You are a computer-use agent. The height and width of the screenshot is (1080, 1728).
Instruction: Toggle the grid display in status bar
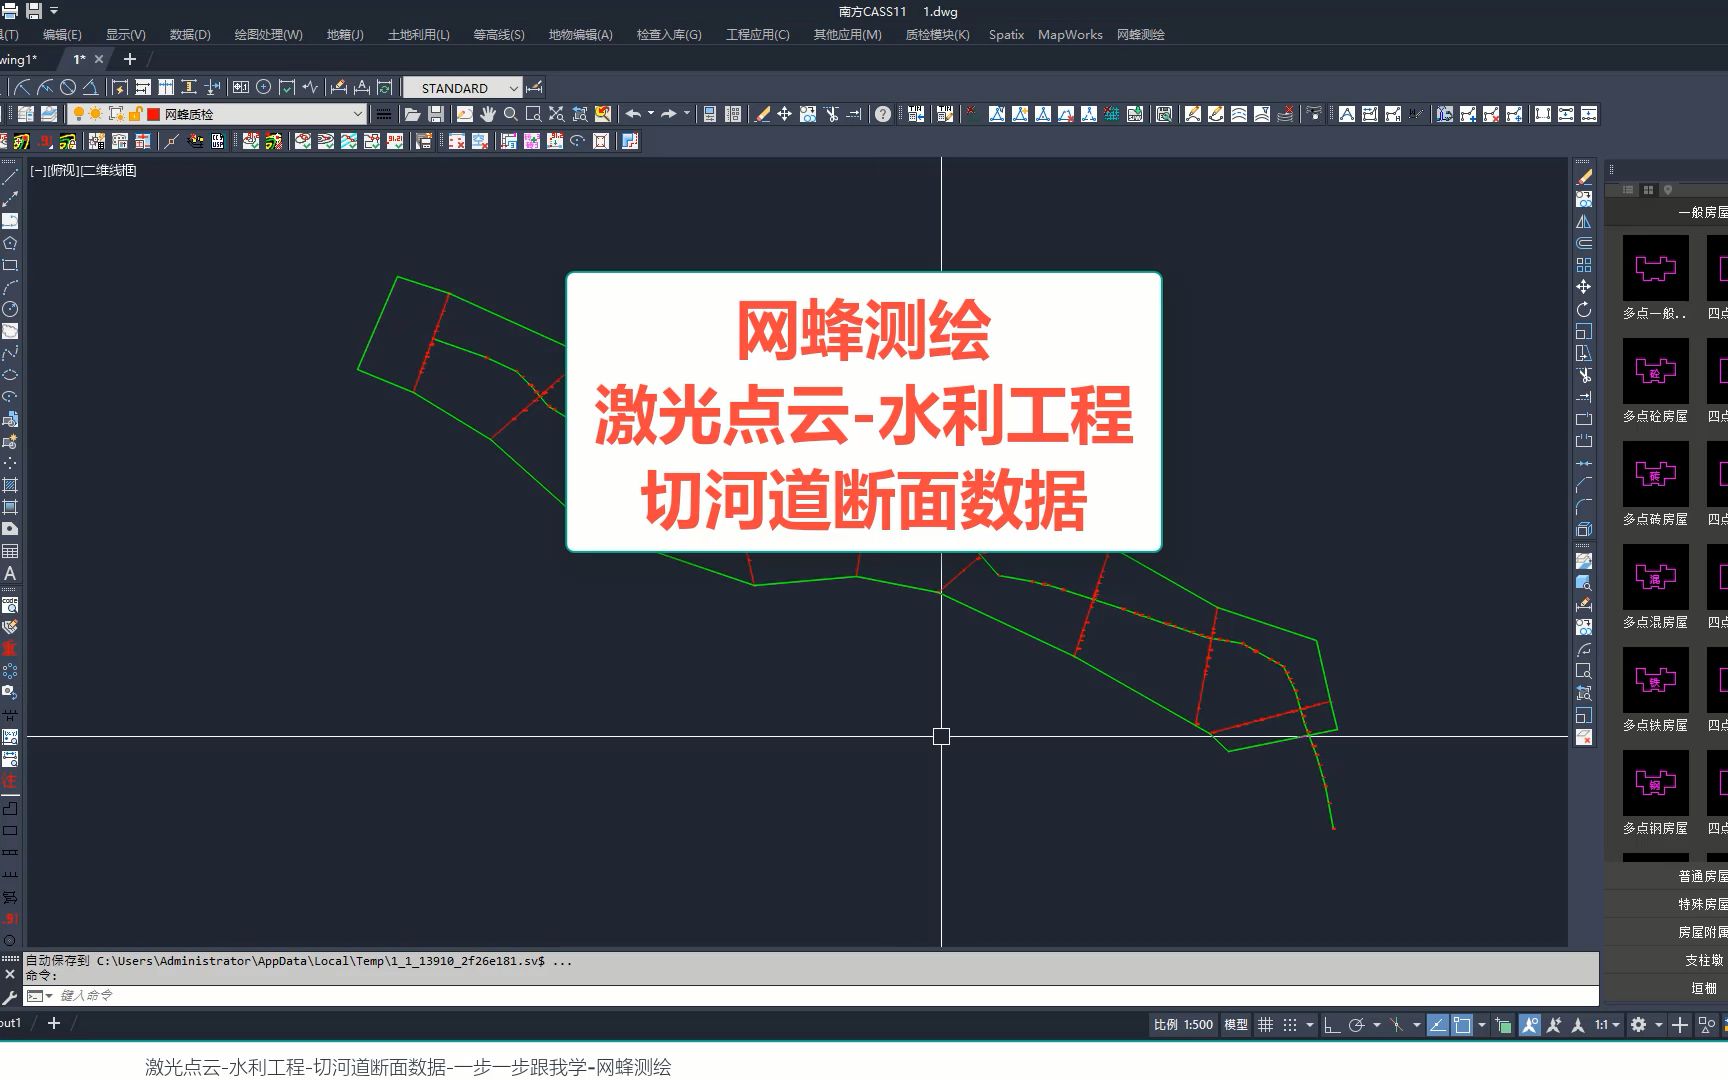[1265, 1024]
